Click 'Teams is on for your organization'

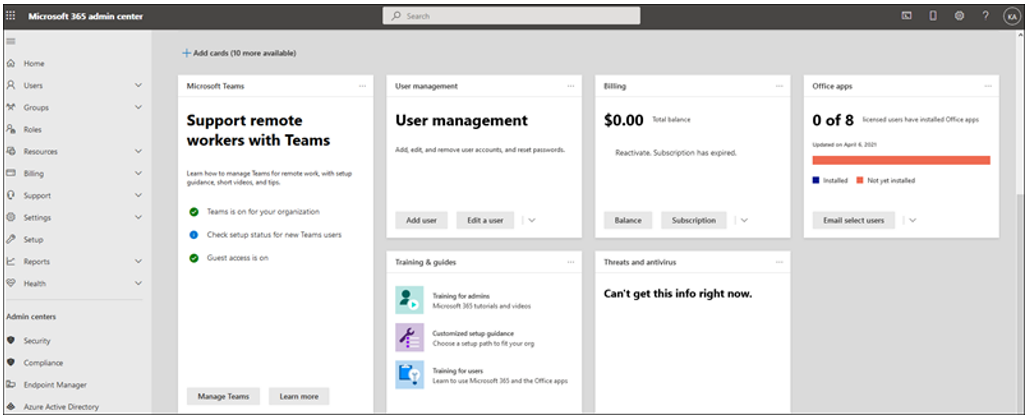click(263, 212)
